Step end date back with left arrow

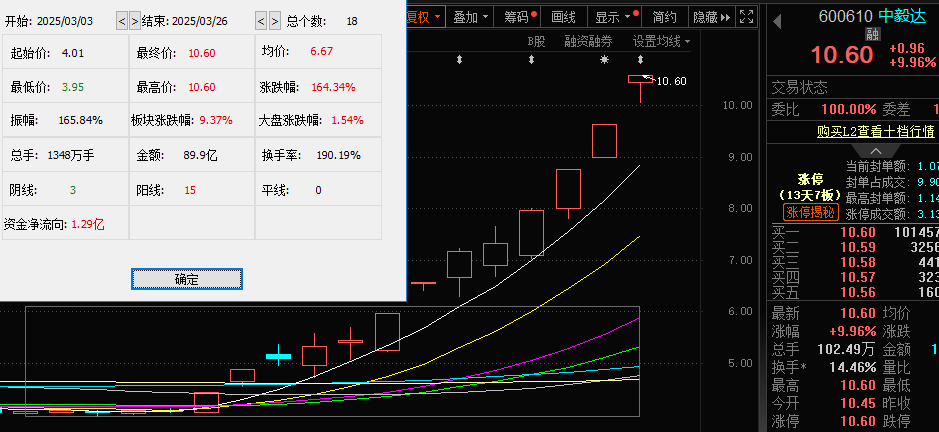point(260,20)
